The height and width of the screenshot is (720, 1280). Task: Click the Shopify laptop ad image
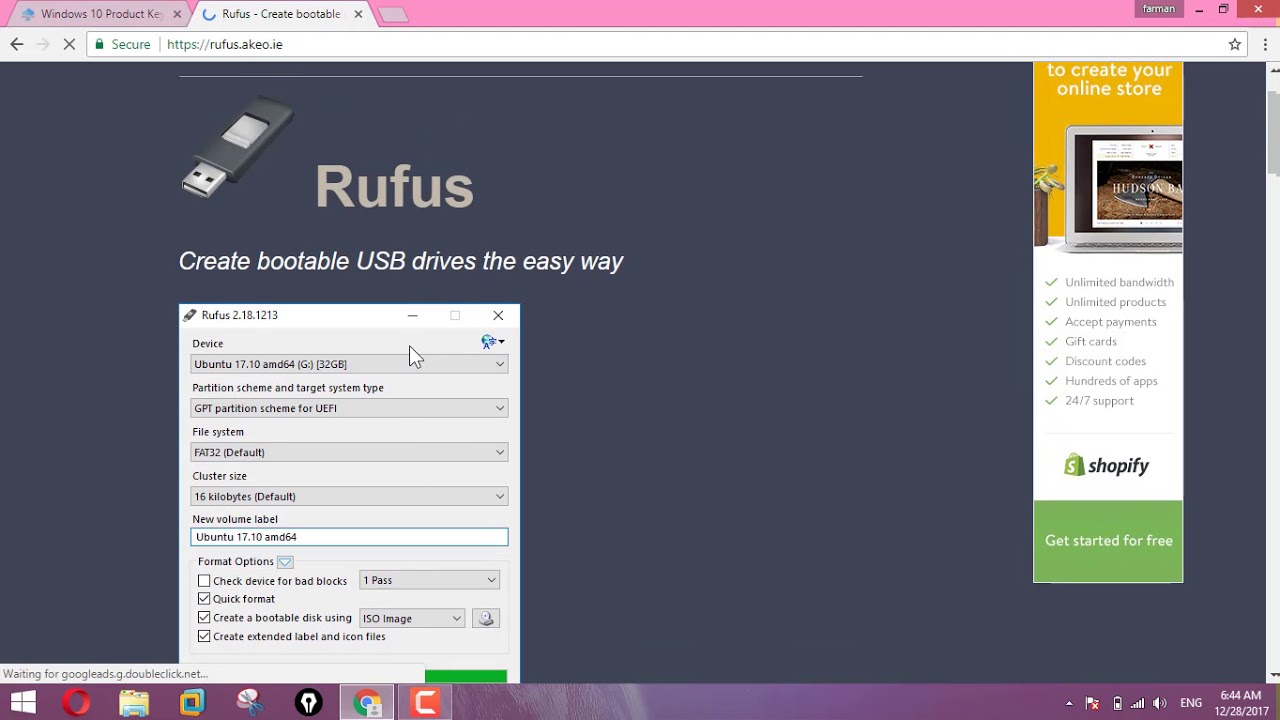1108,187
